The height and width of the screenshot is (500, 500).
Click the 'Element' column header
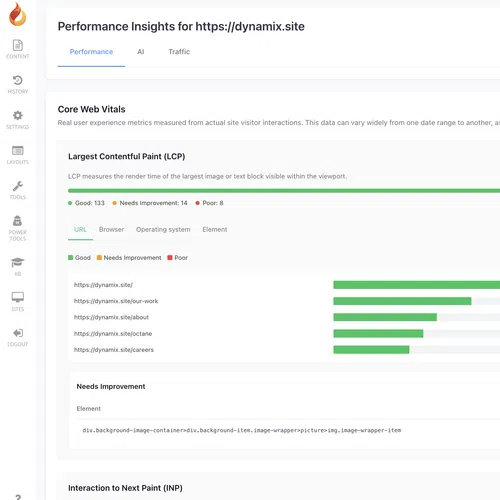[88, 408]
